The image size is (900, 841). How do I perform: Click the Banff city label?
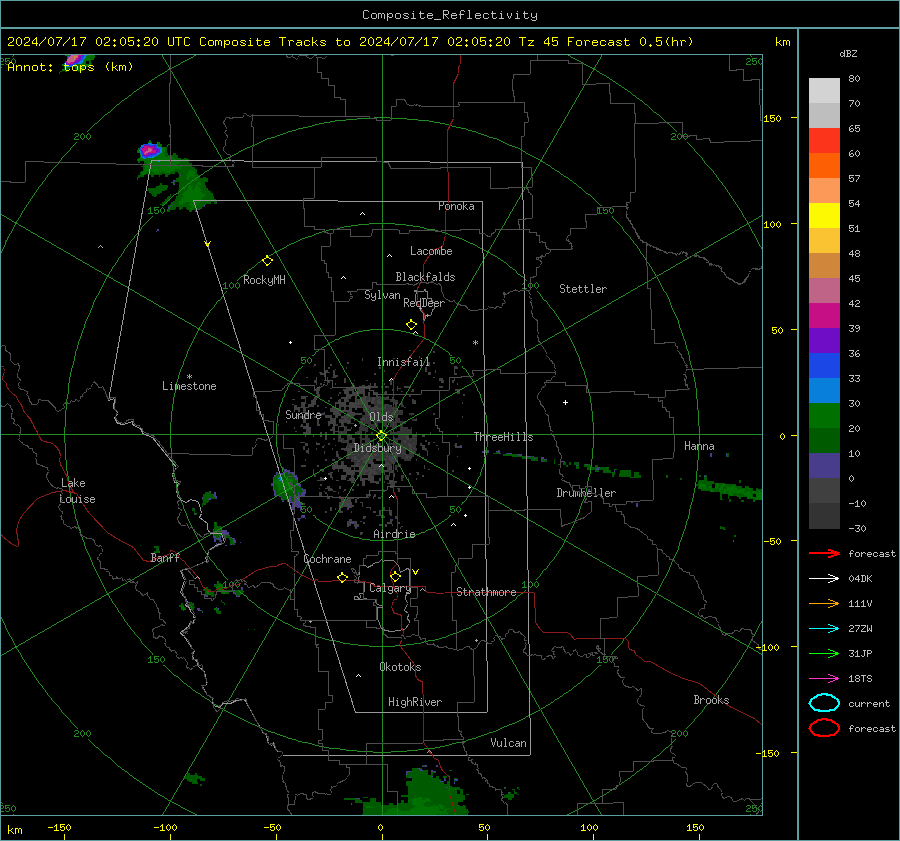(x=165, y=557)
